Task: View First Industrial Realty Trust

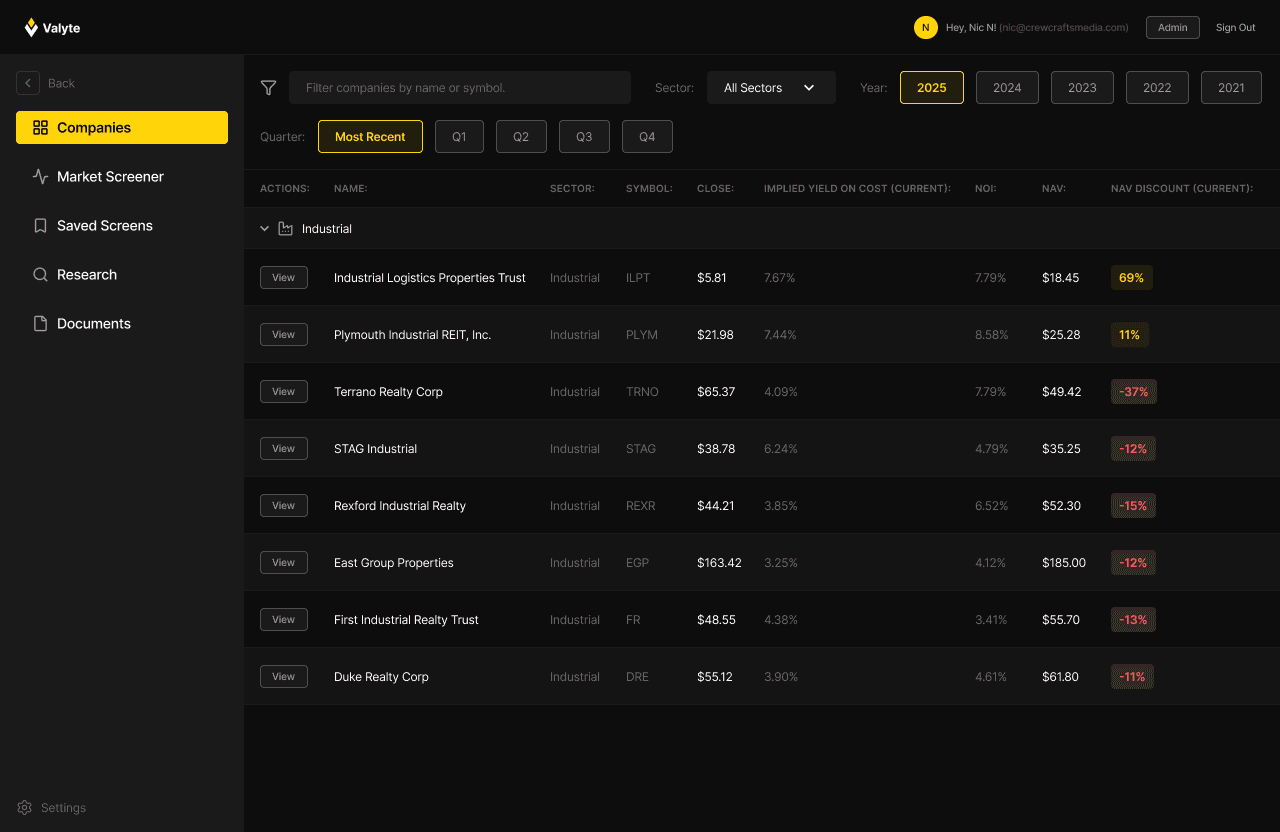Action: click(x=284, y=620)
